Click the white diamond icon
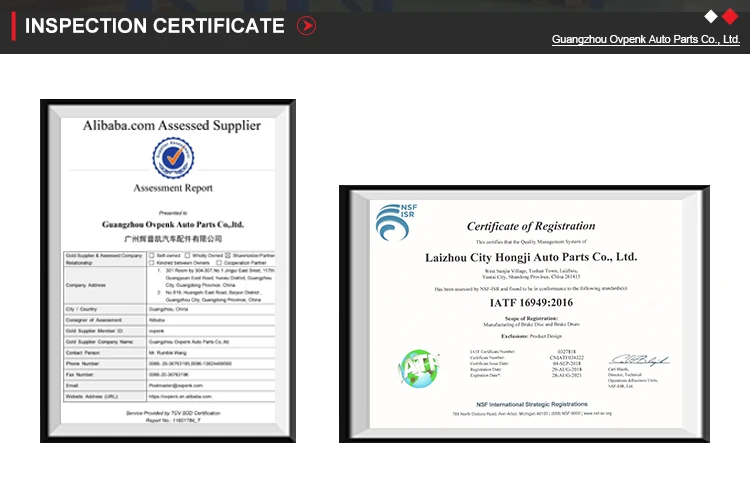 coord(711,16)
